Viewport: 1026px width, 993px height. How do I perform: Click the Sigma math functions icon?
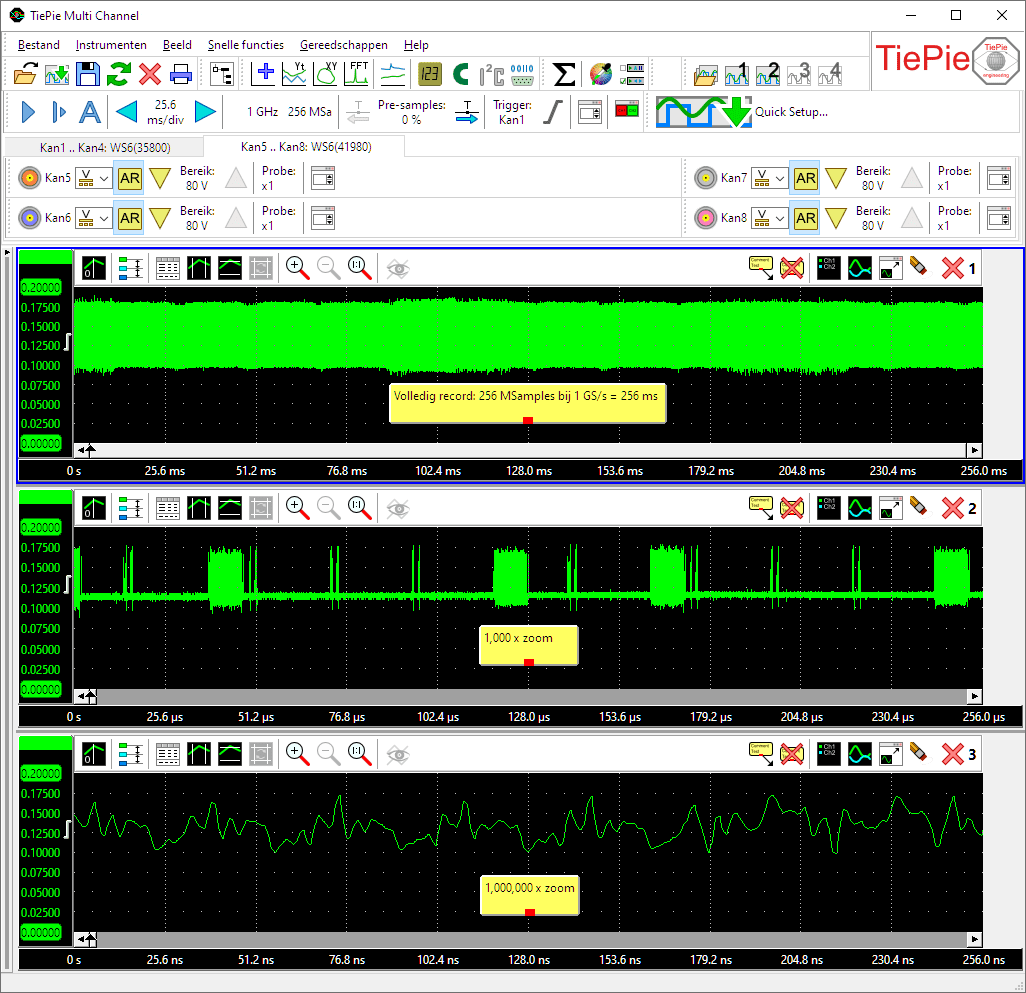tap(564, 73)
